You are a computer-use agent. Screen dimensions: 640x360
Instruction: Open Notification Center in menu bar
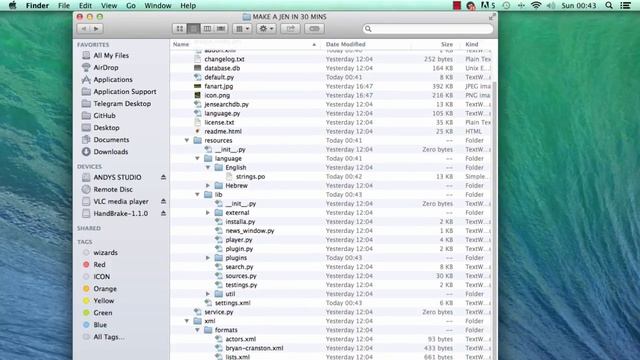click(625, 6)
